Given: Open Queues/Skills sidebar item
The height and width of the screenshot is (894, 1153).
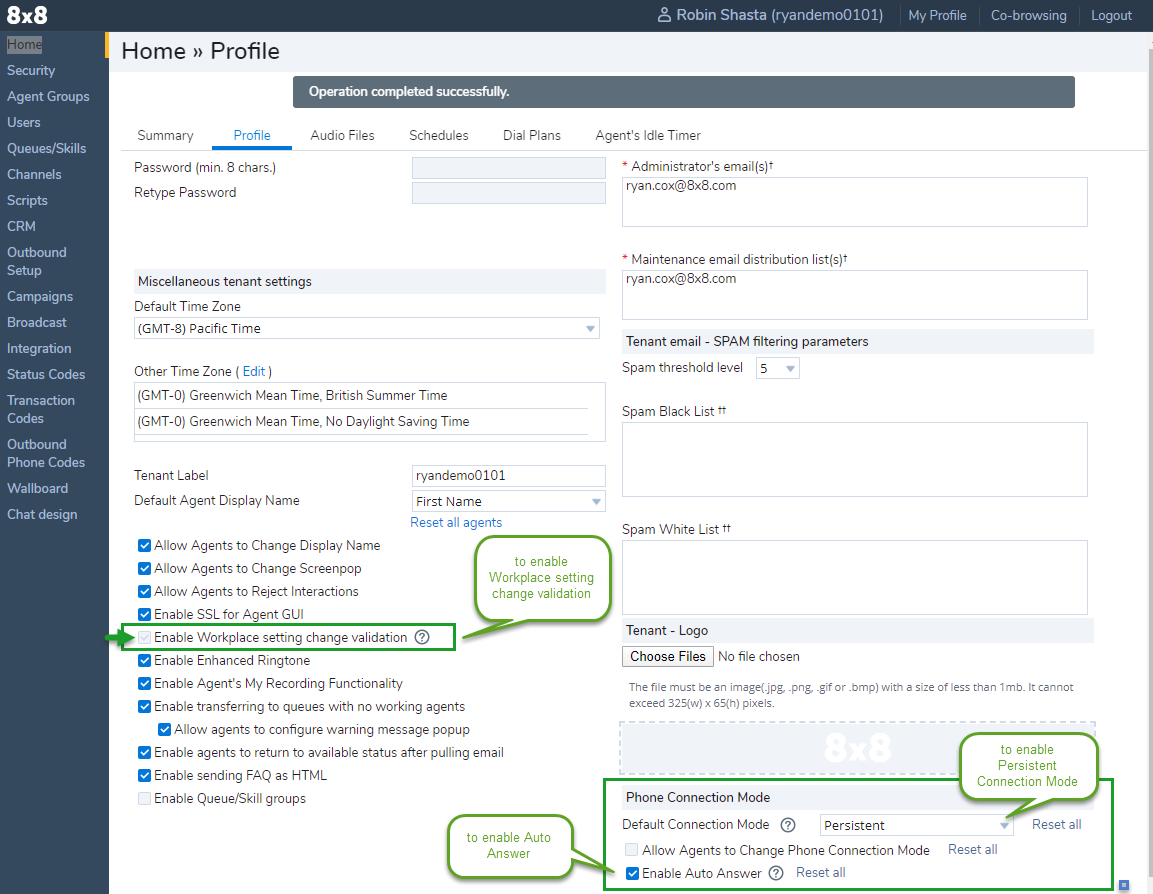Looking at the screenshot, I should click(46, 149).
